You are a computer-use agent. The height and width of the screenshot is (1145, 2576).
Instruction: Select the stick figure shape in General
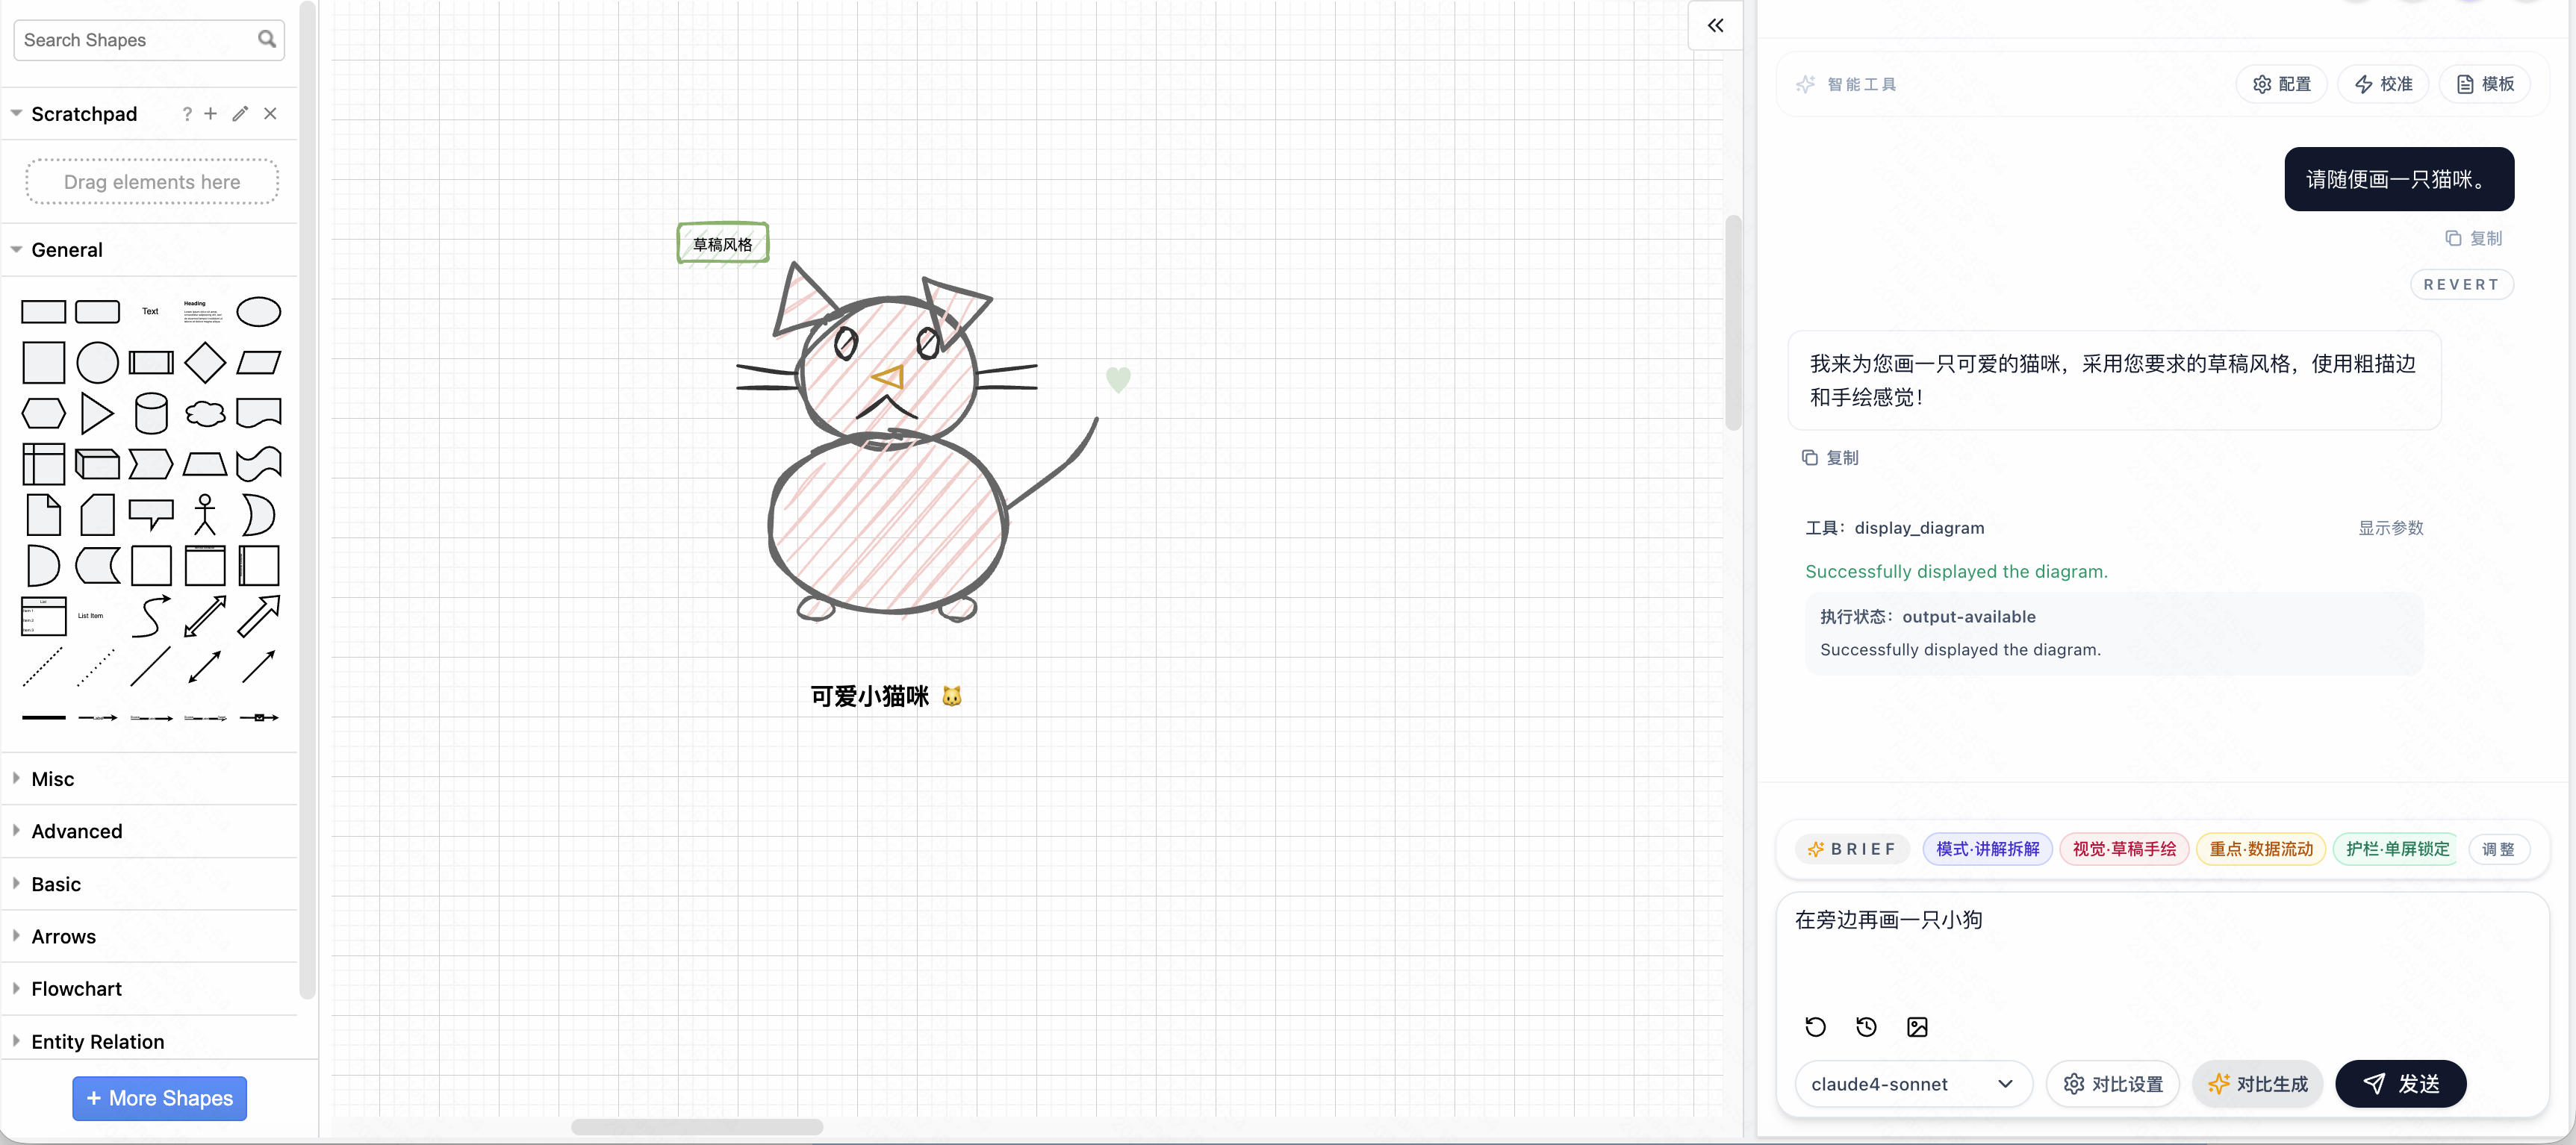[205, 514]
